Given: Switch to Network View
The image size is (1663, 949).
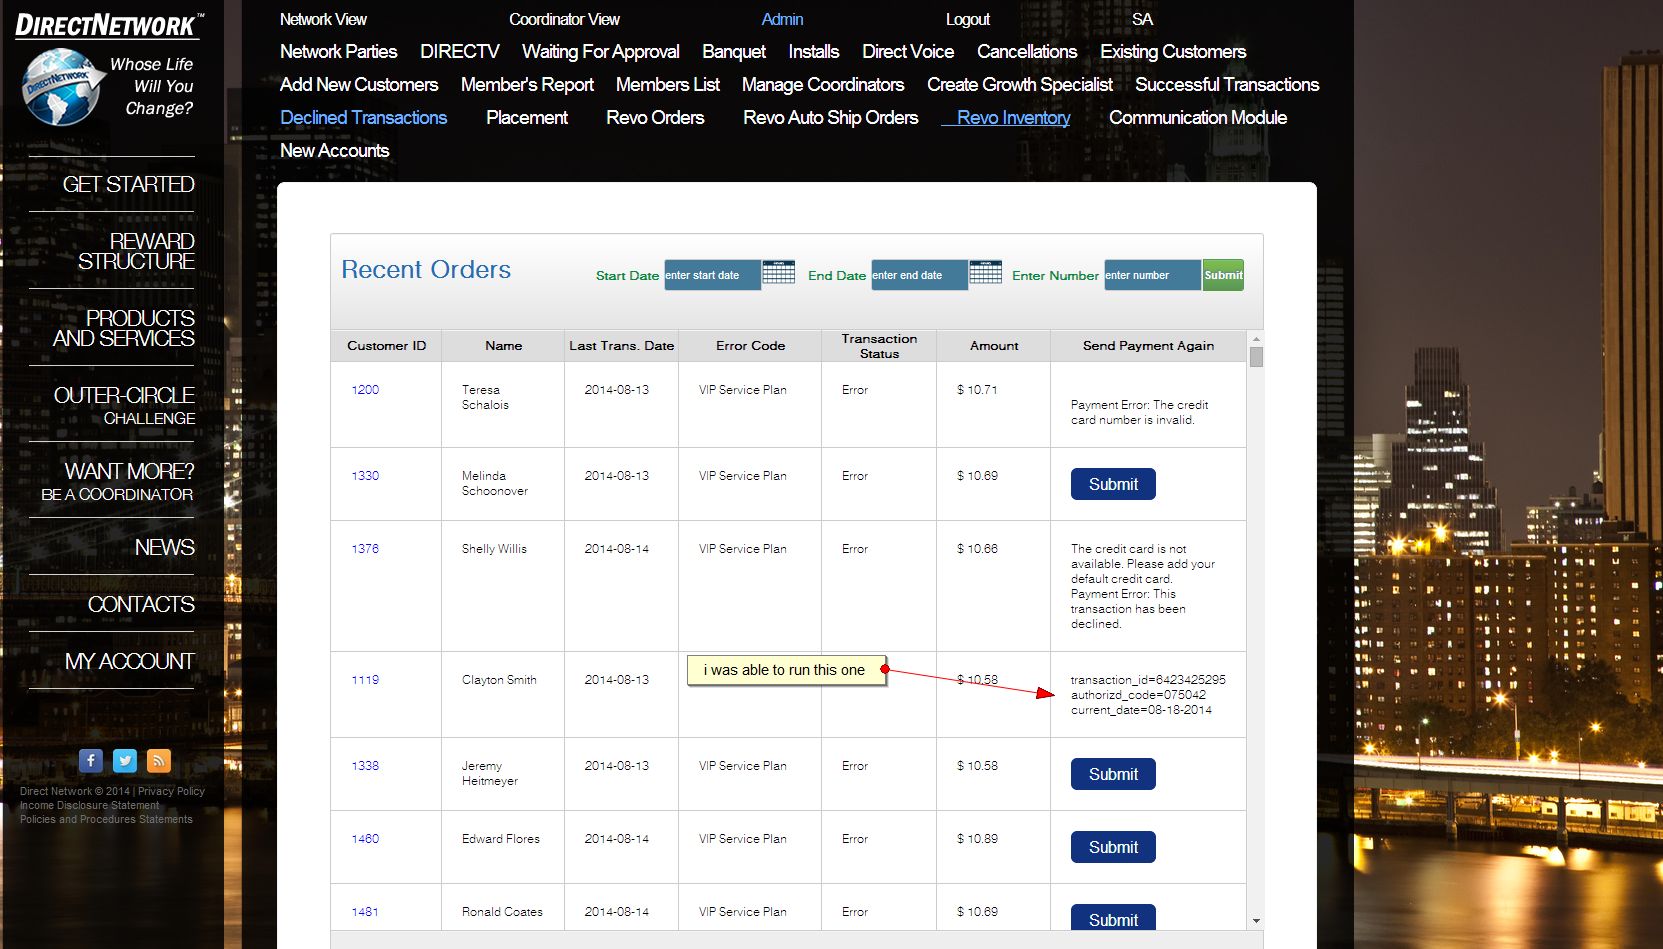Looking at the screenshot, I should (323, 19).
